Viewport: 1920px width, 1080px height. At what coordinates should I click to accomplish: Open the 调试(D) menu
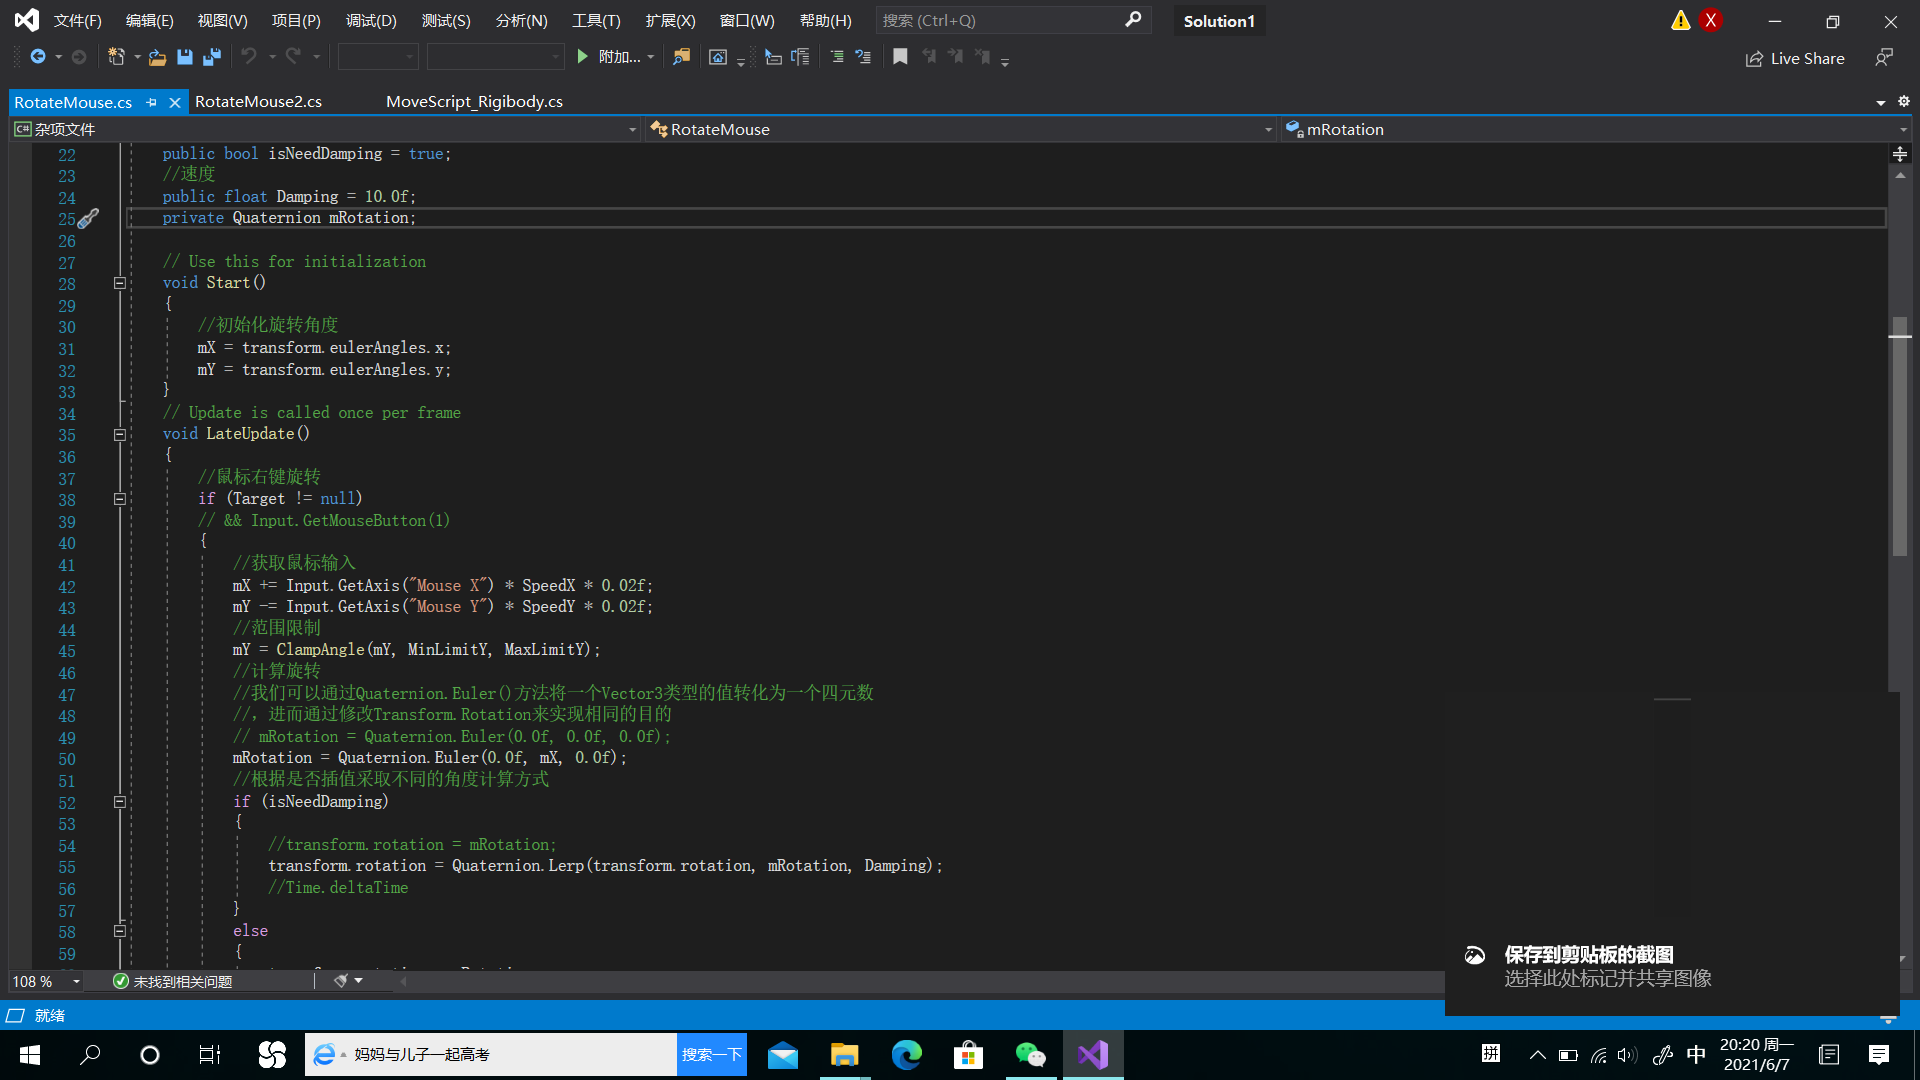[x=371, y=20]
